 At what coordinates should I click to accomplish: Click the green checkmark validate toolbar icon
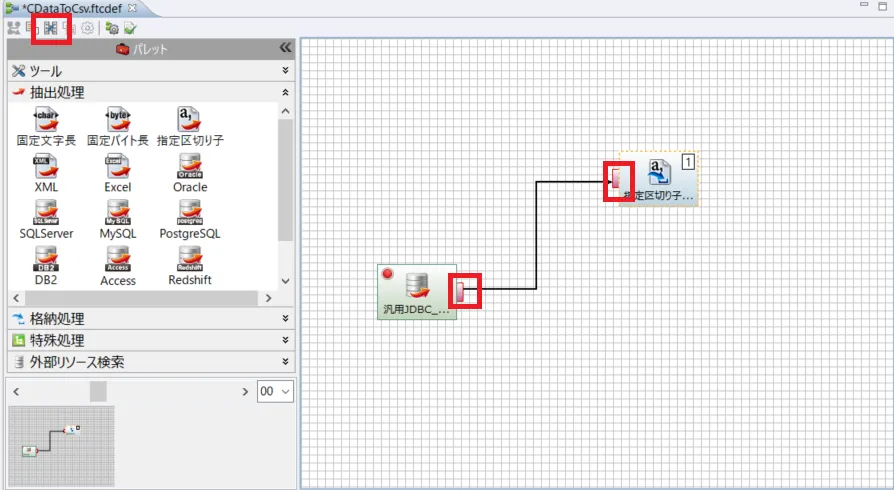[130, 28]
